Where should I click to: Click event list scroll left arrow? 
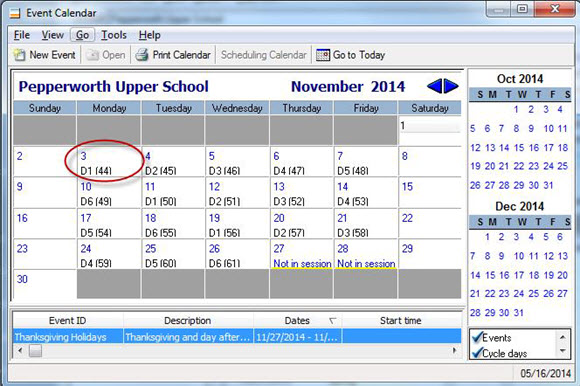click(20, 351)
